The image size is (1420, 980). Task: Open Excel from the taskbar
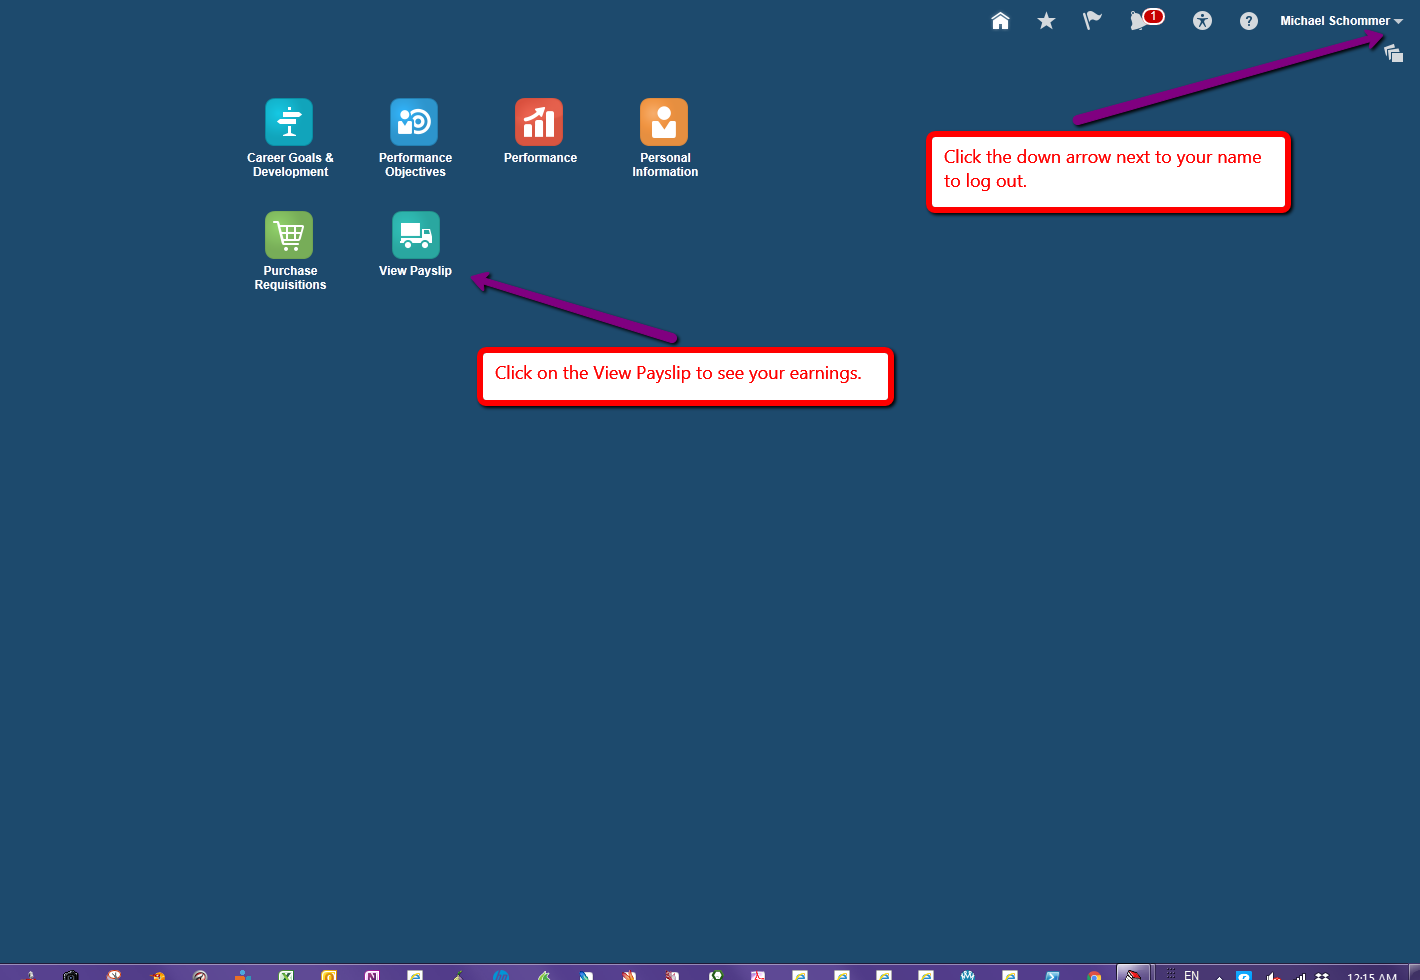pos(286,975)
